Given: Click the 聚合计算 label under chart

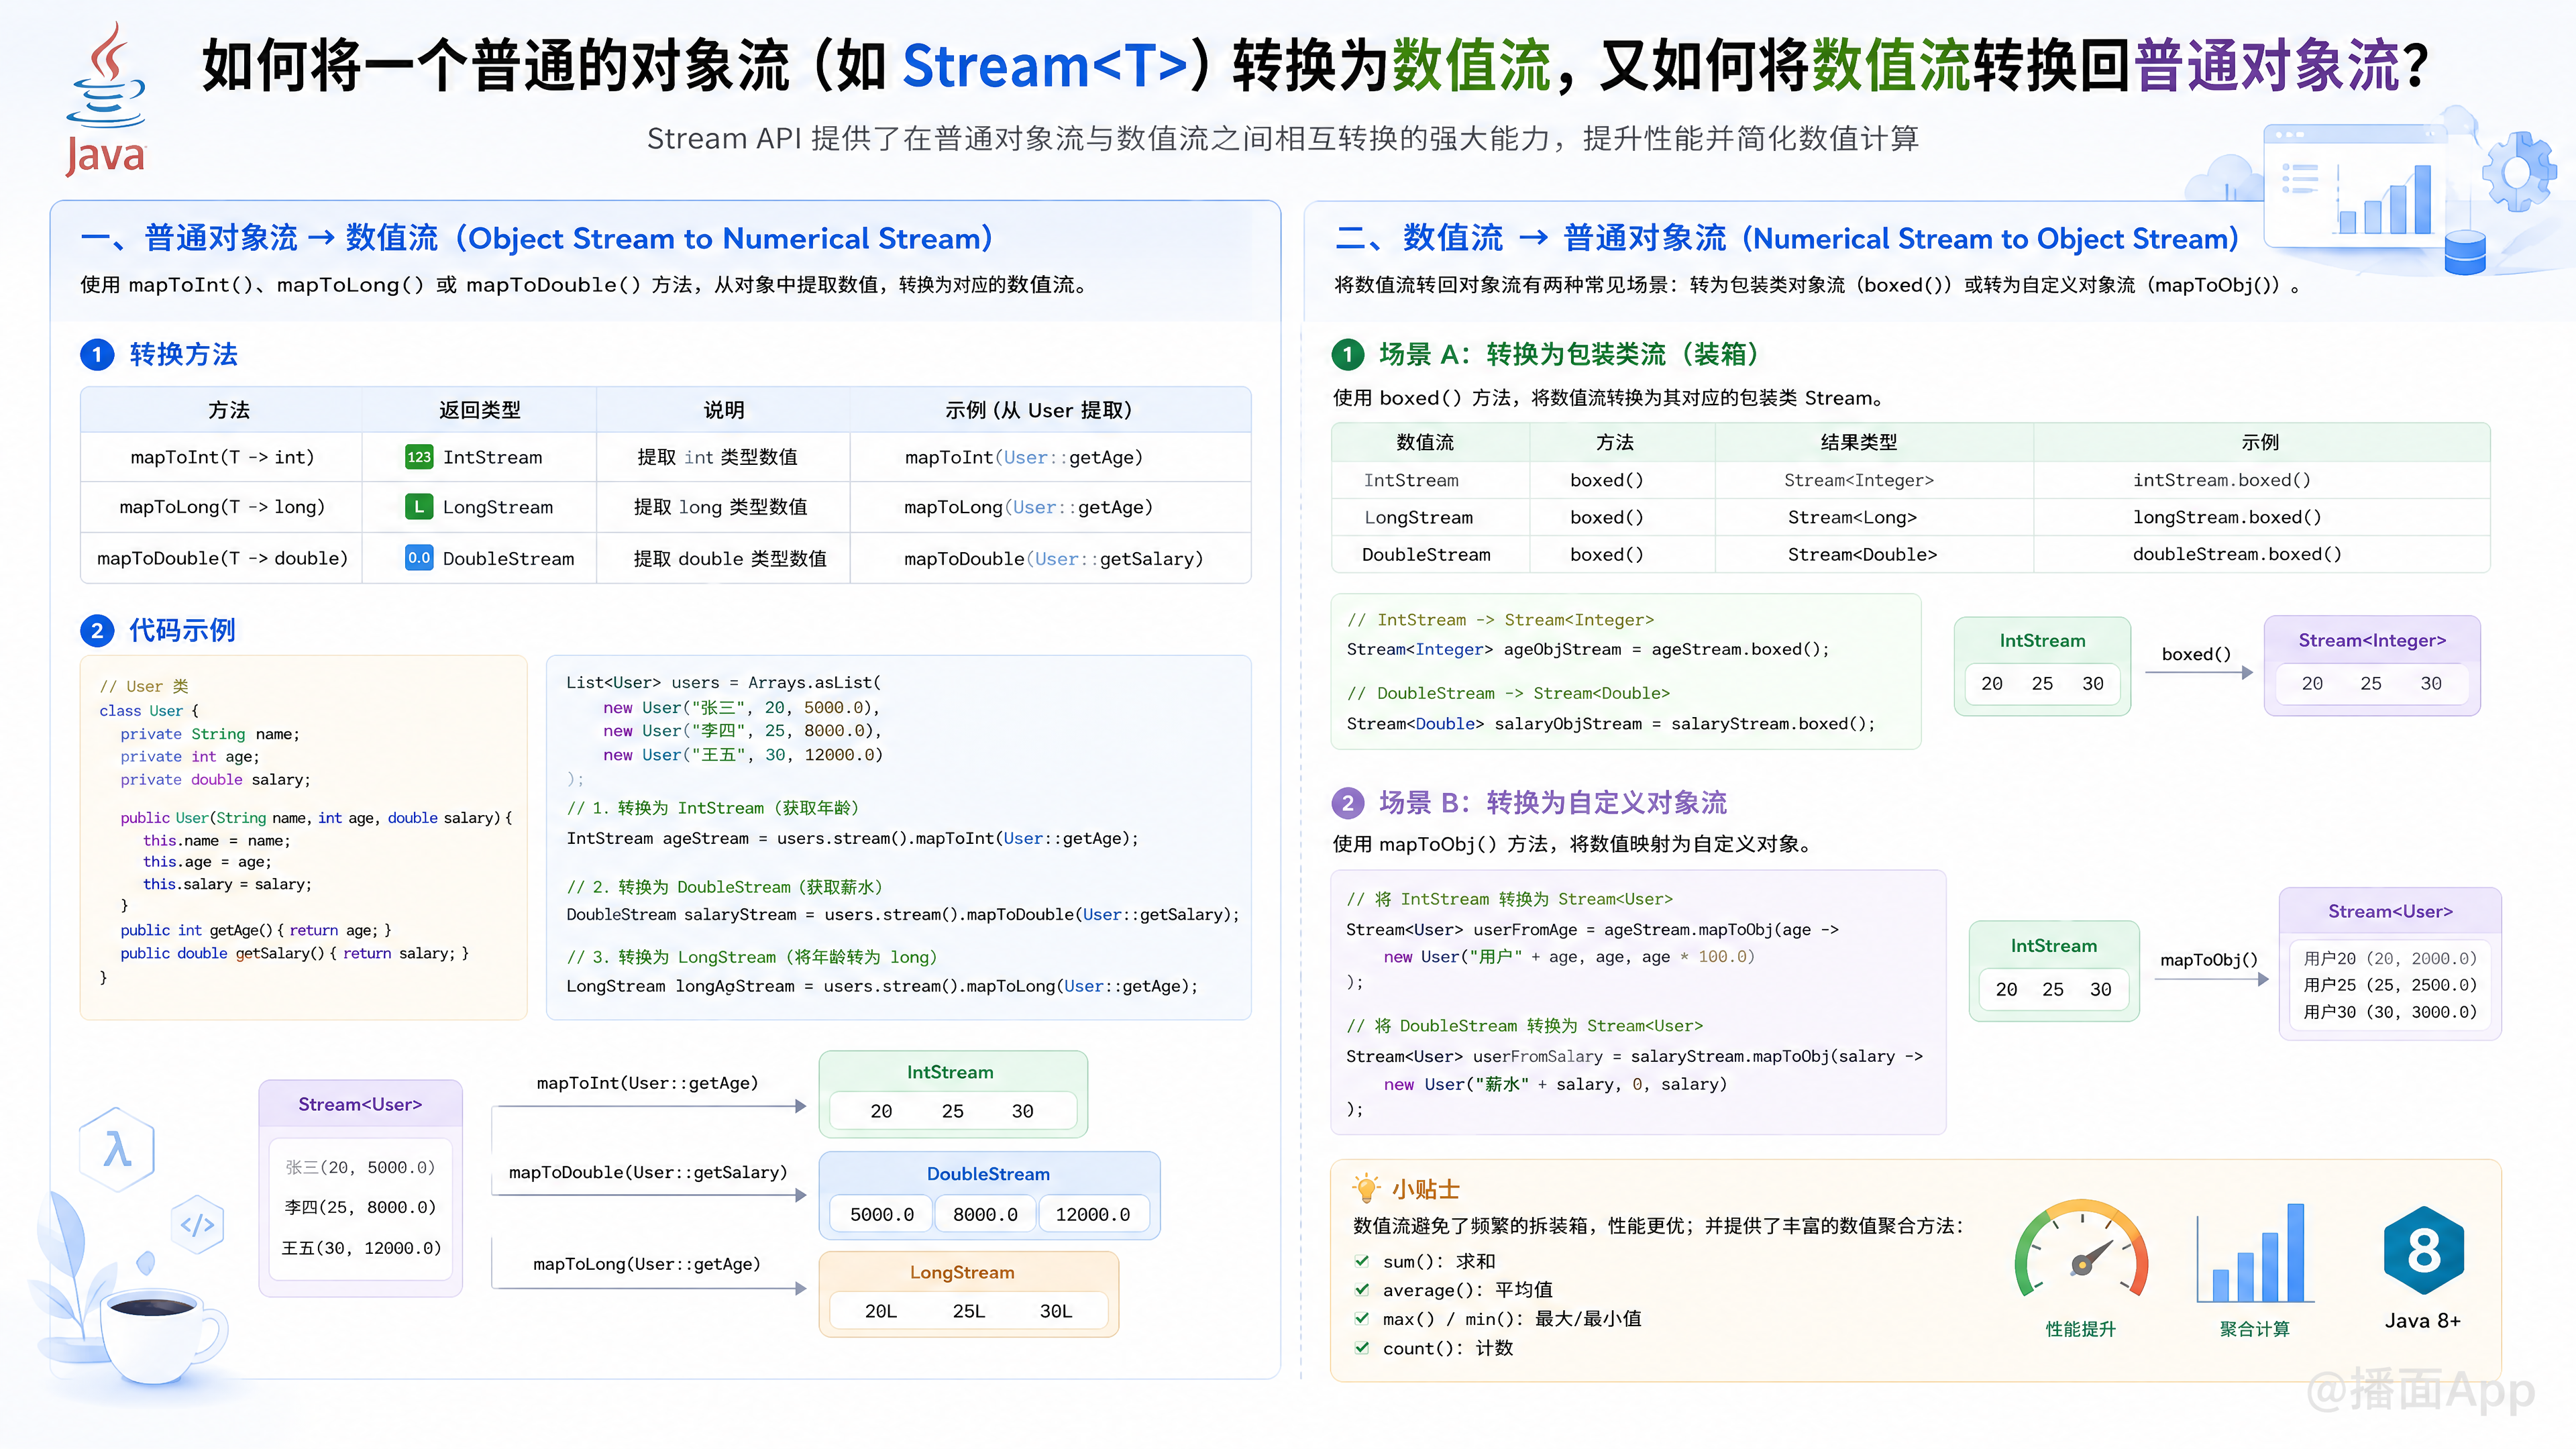Looking at the screenshot, I should [2254, 1328].
